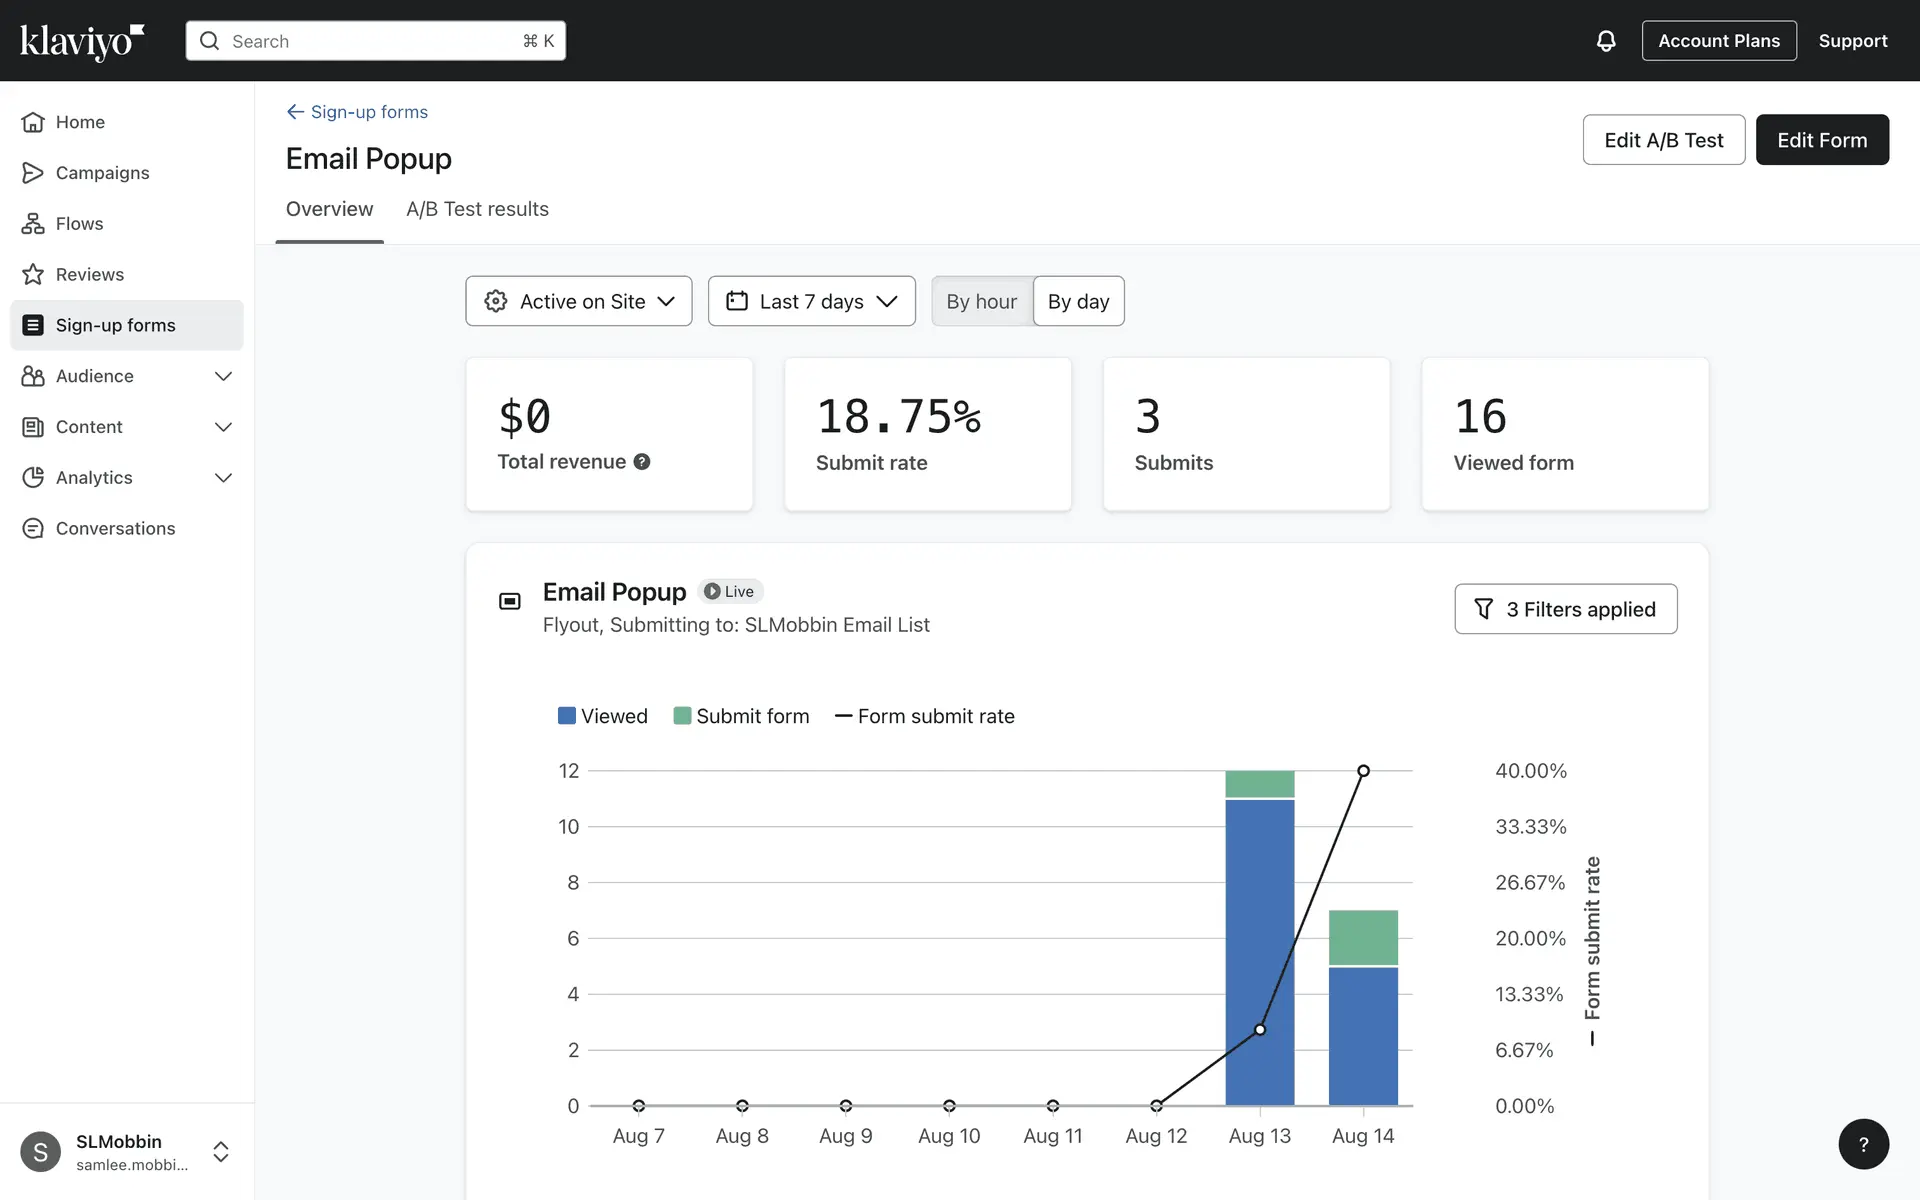Toggle Submit form green legend swatch

(x=683, y=716)
